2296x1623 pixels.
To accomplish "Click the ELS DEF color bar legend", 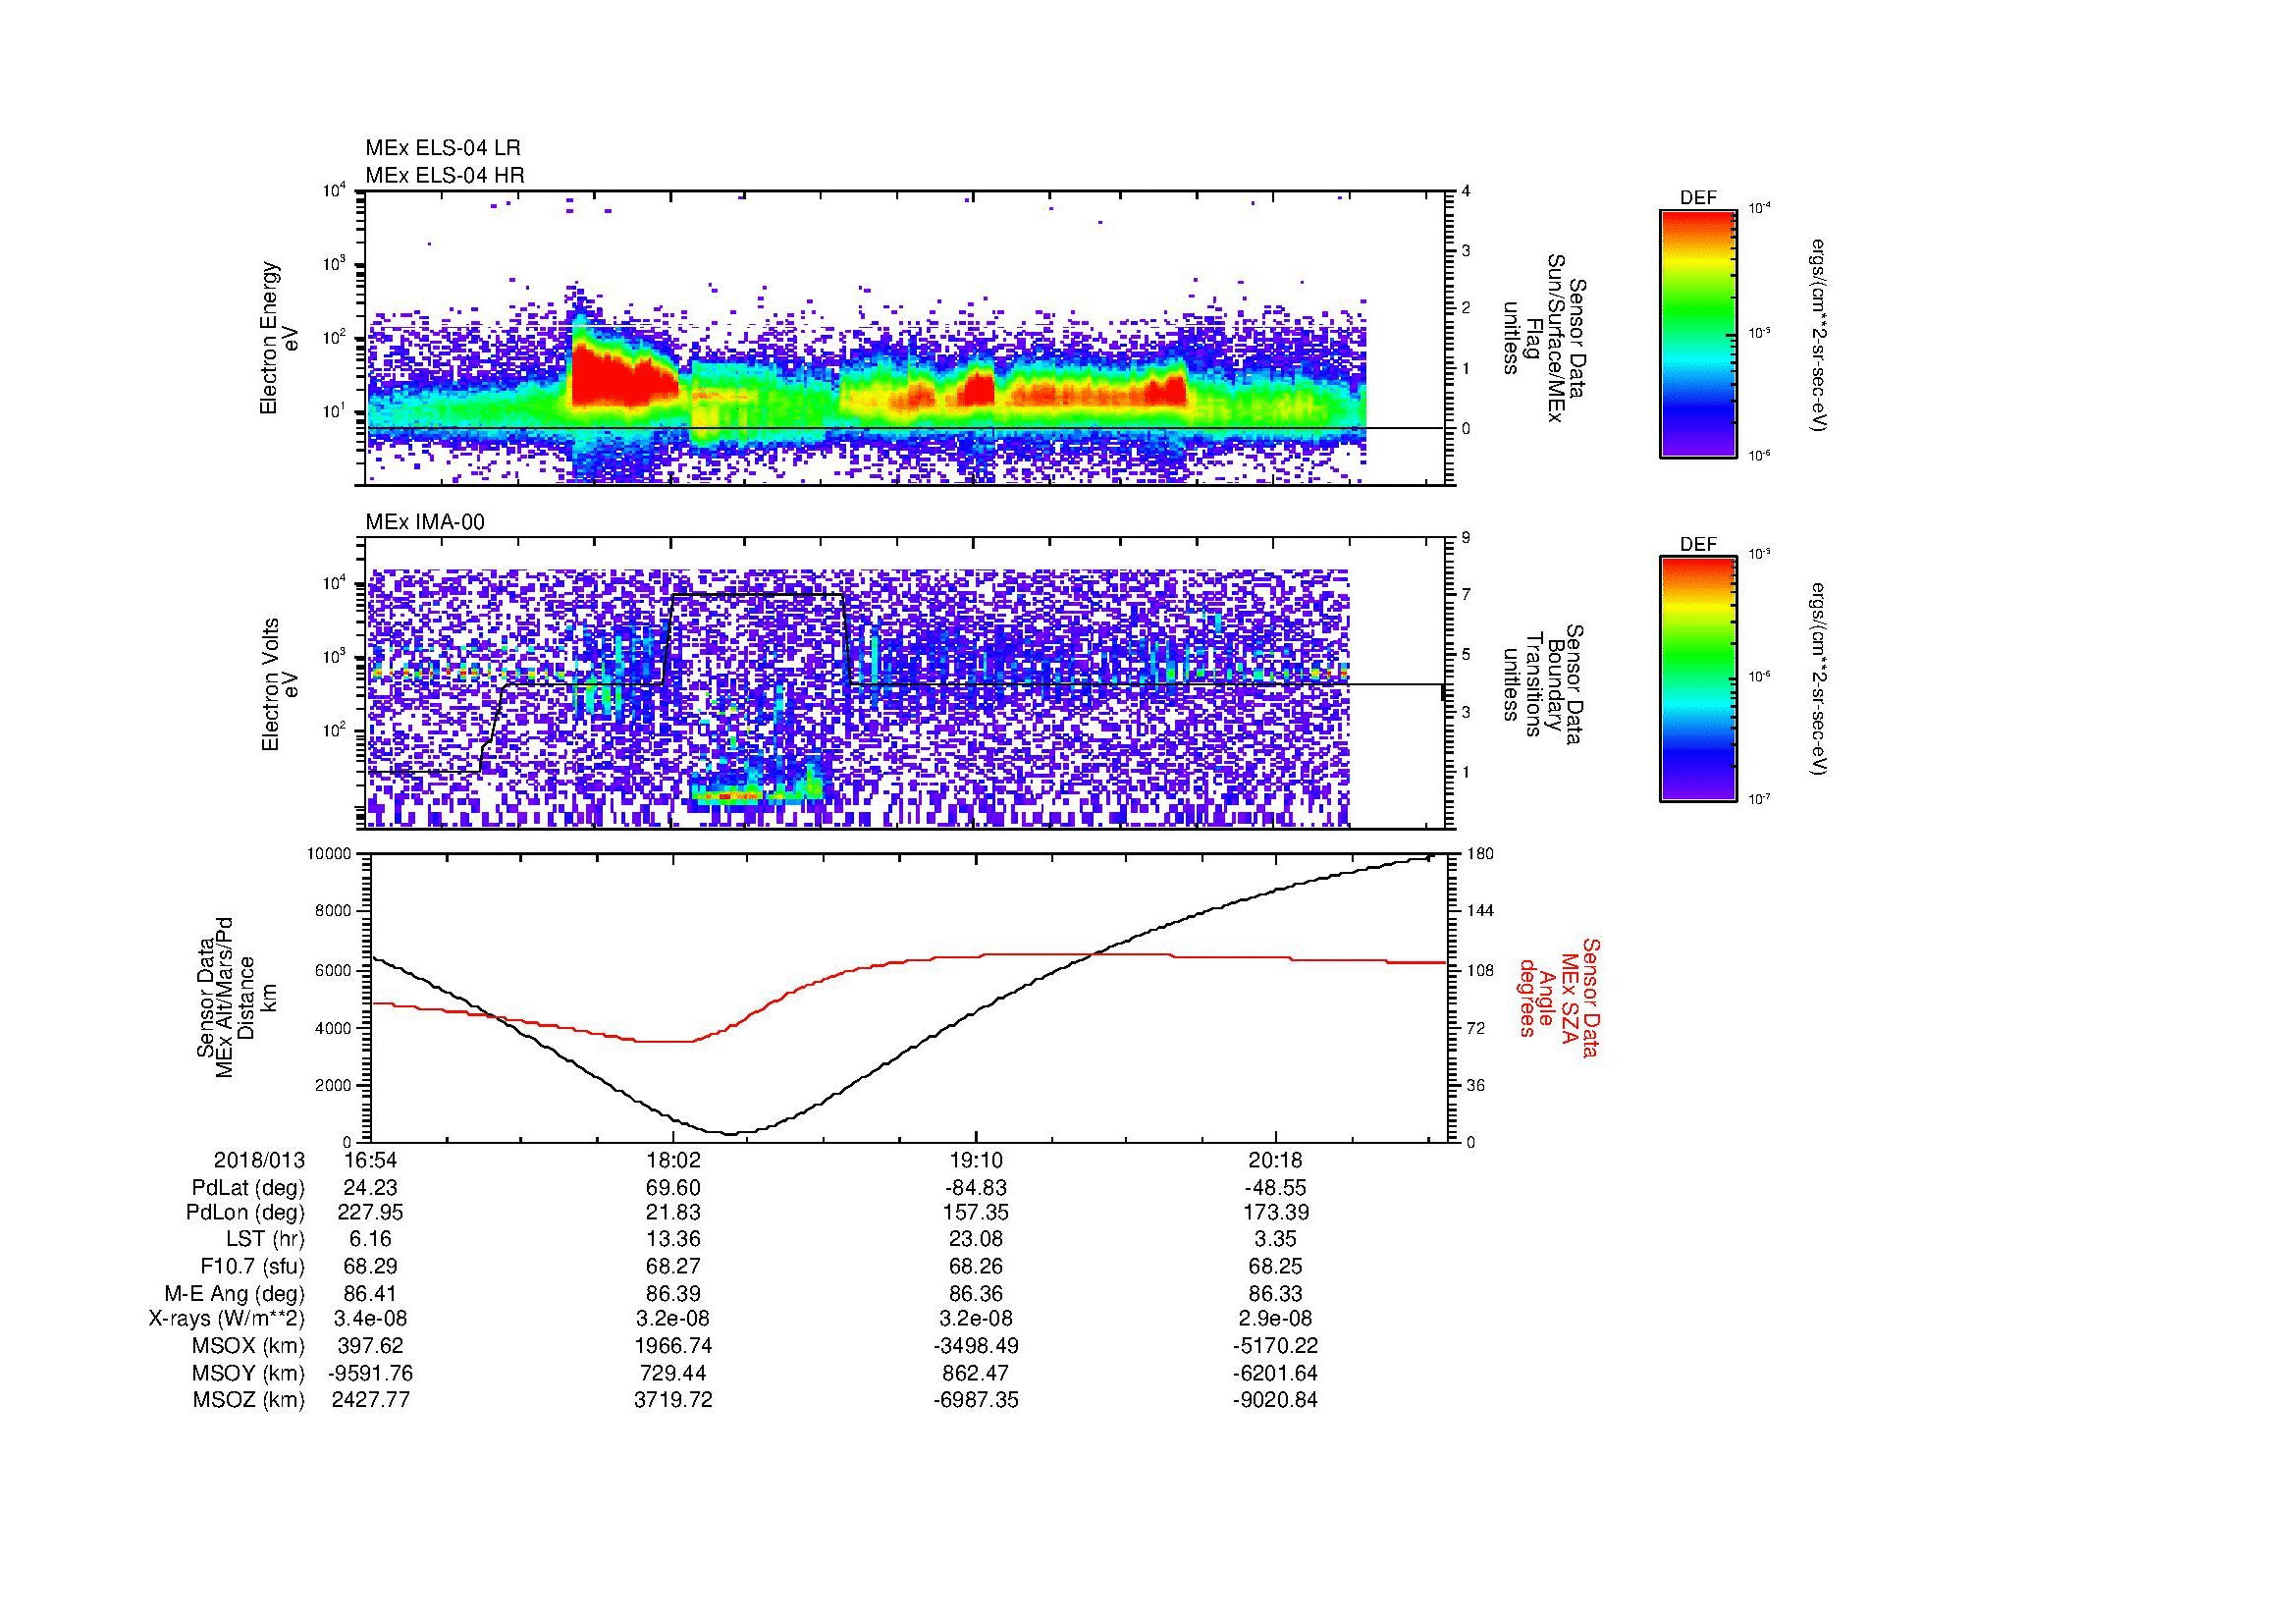I will tap(1697, 333).
